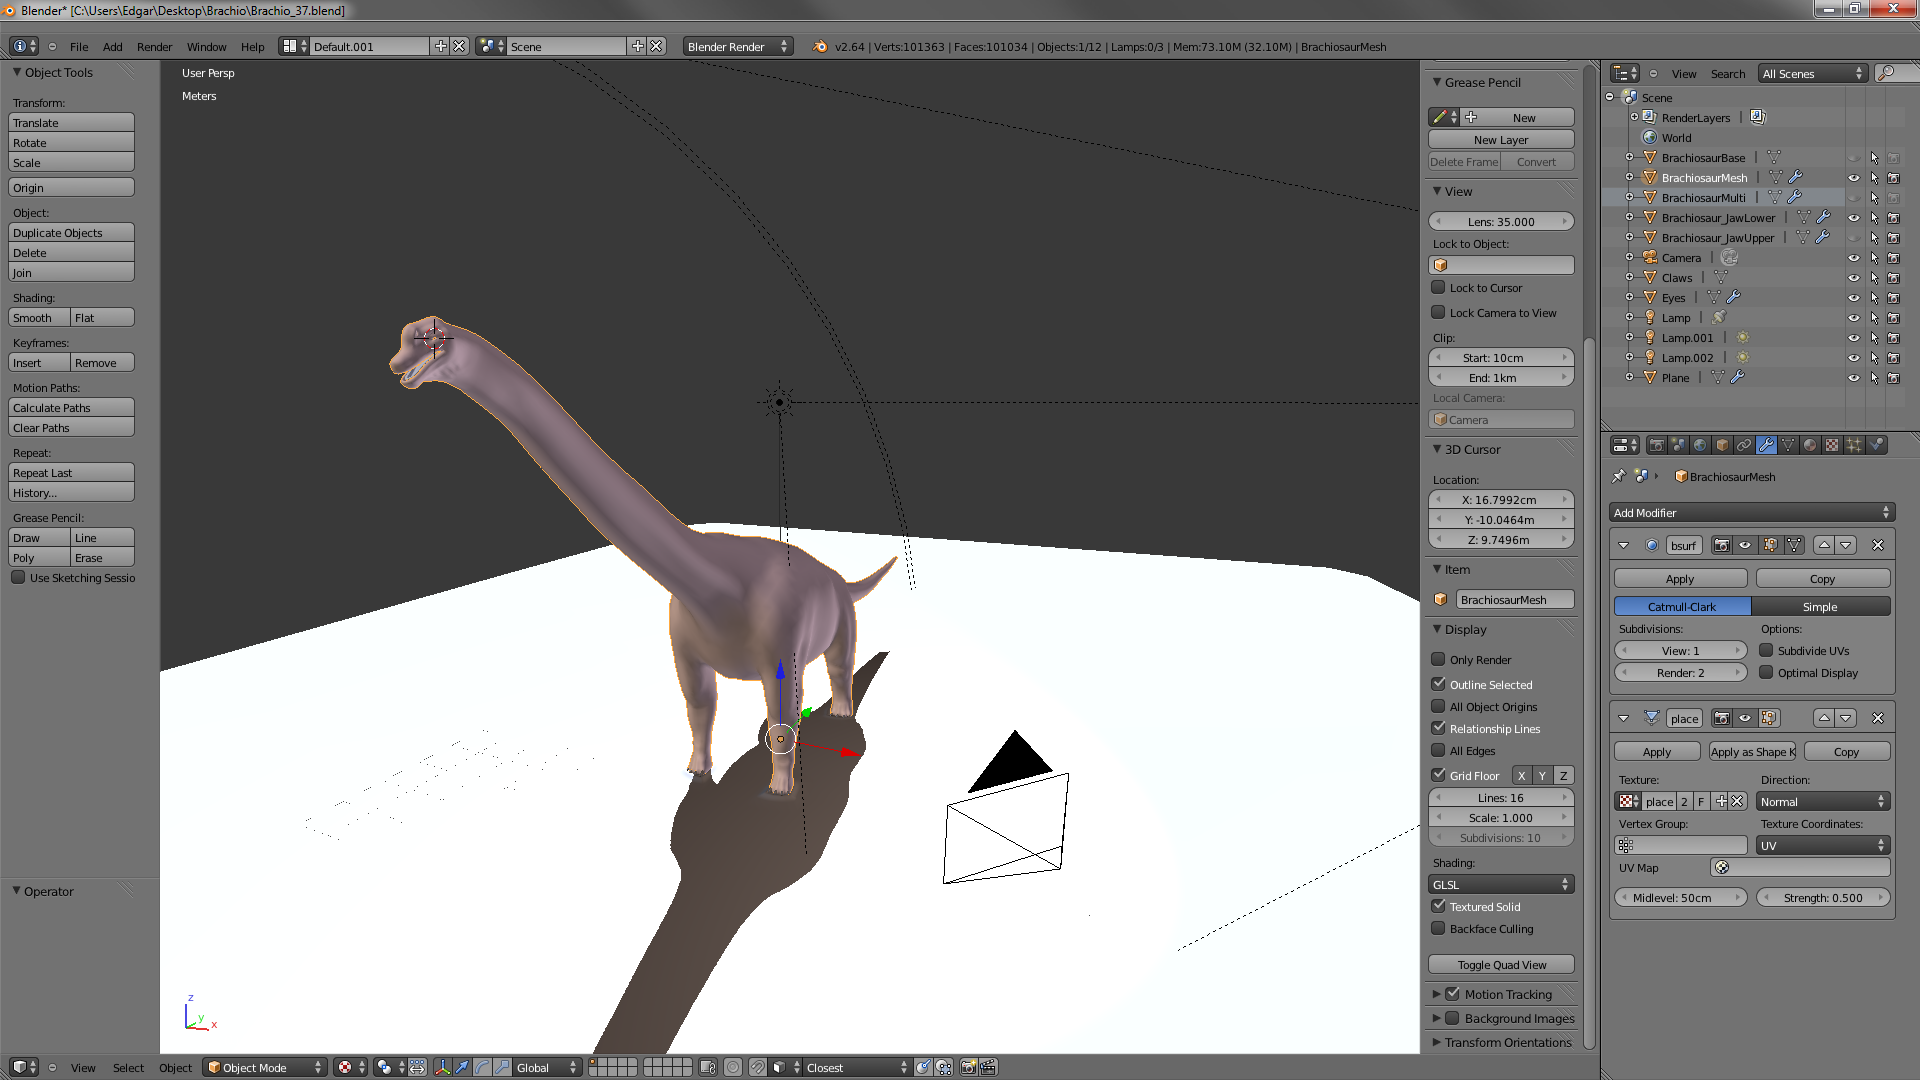Click the Smooth shading button

coord(39,317)
